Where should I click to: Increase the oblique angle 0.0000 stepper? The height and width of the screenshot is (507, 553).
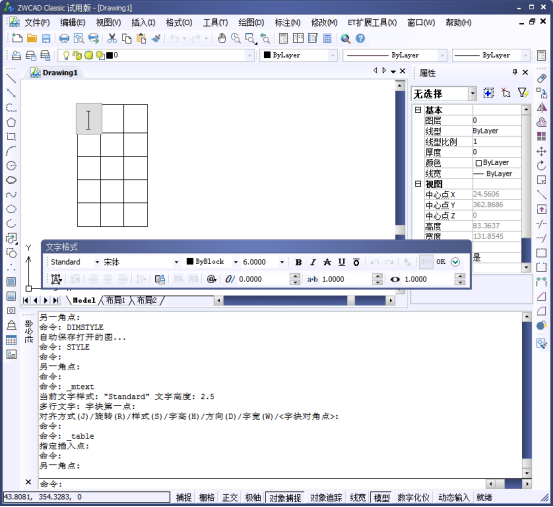pos(295,276)
